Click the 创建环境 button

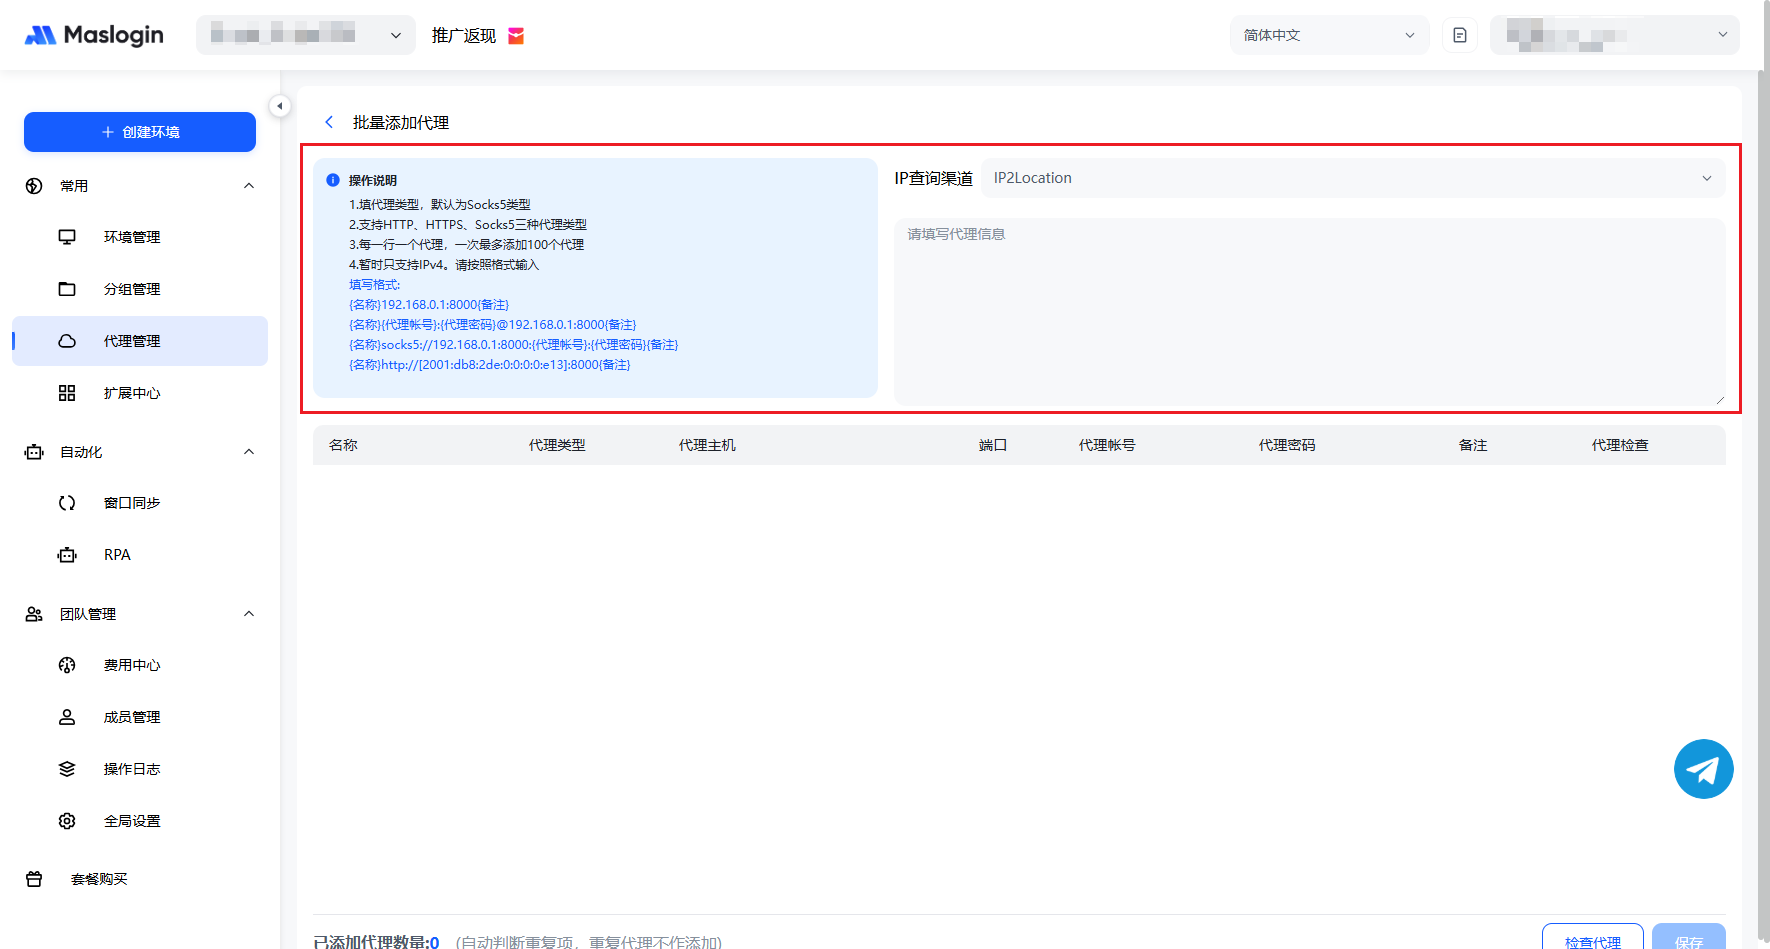(x=140, y=132)
